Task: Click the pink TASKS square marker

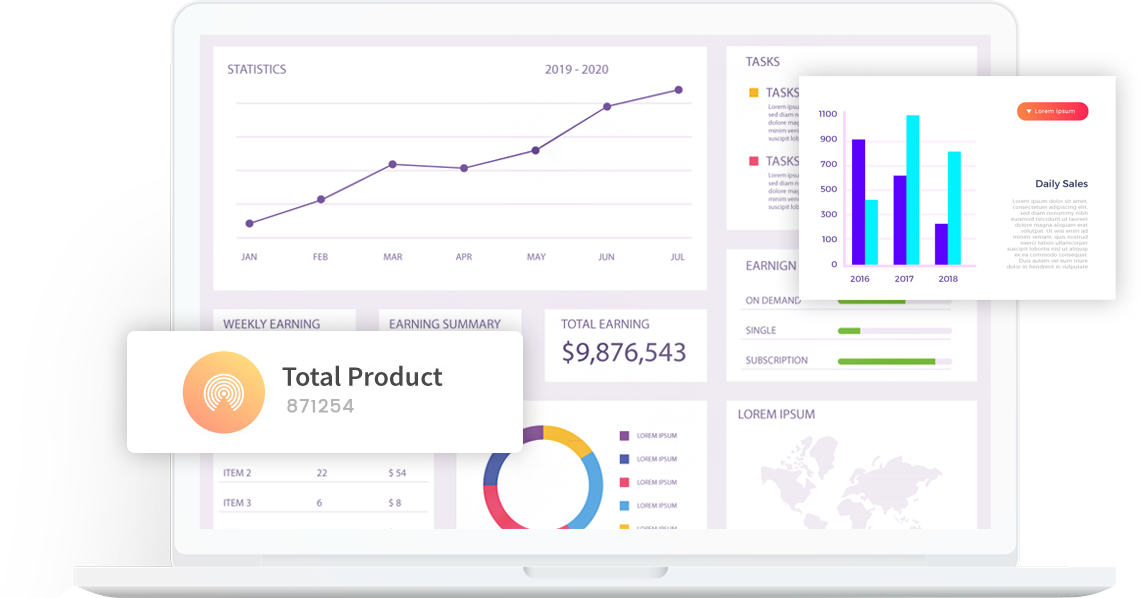Action: [x=754, y=161]
